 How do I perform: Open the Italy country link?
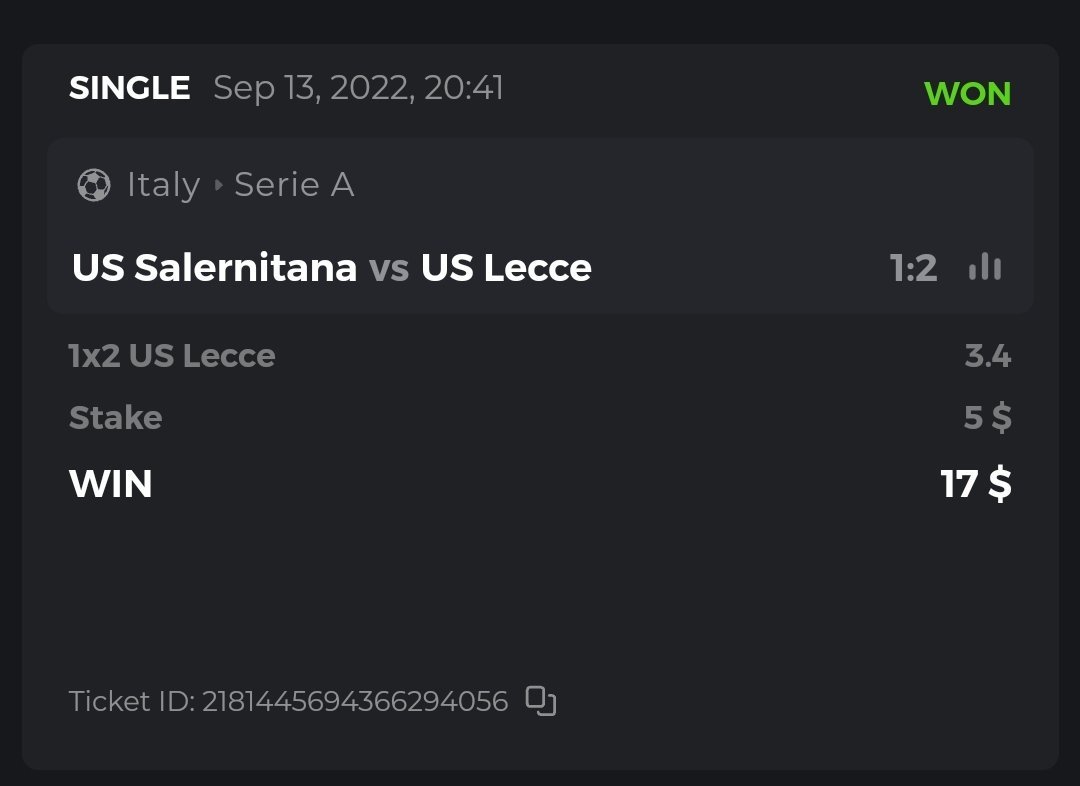coord(163,185)
